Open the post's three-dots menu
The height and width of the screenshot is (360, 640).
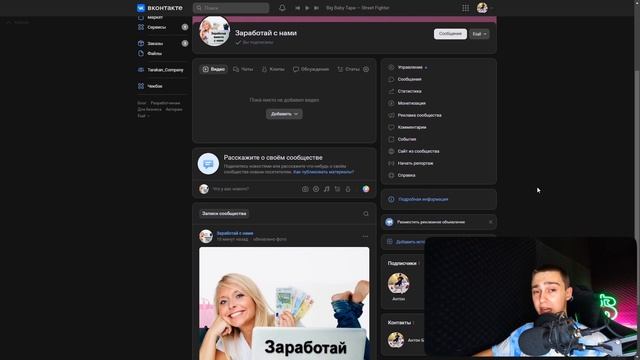[365, 236]
